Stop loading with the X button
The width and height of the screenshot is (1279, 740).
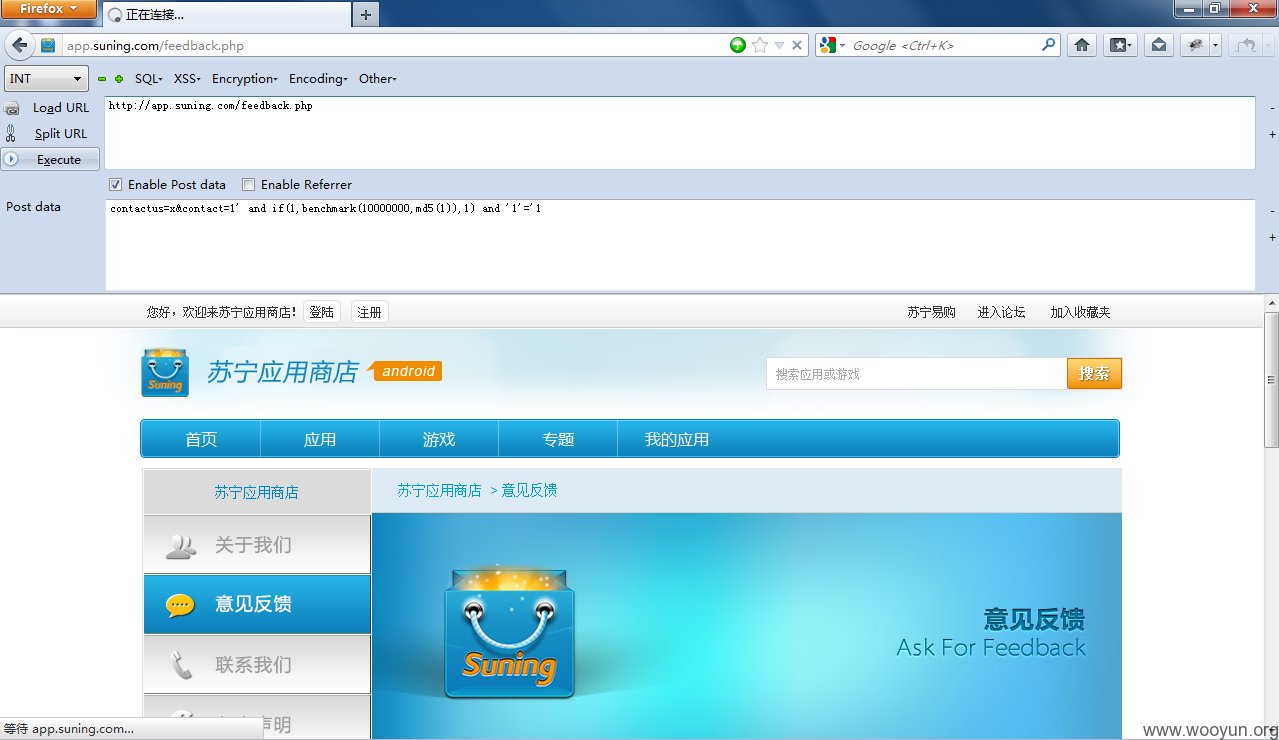pos(797,45)
